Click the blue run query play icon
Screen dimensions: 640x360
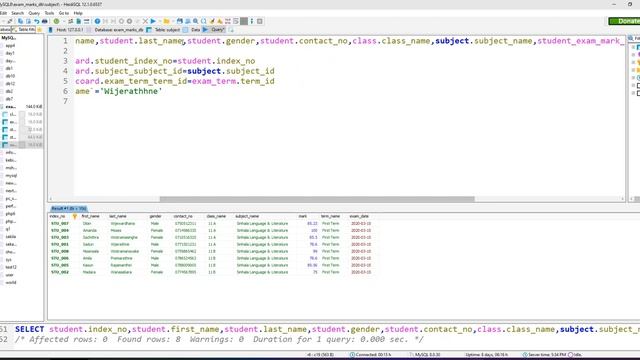[x=153, y=21]
